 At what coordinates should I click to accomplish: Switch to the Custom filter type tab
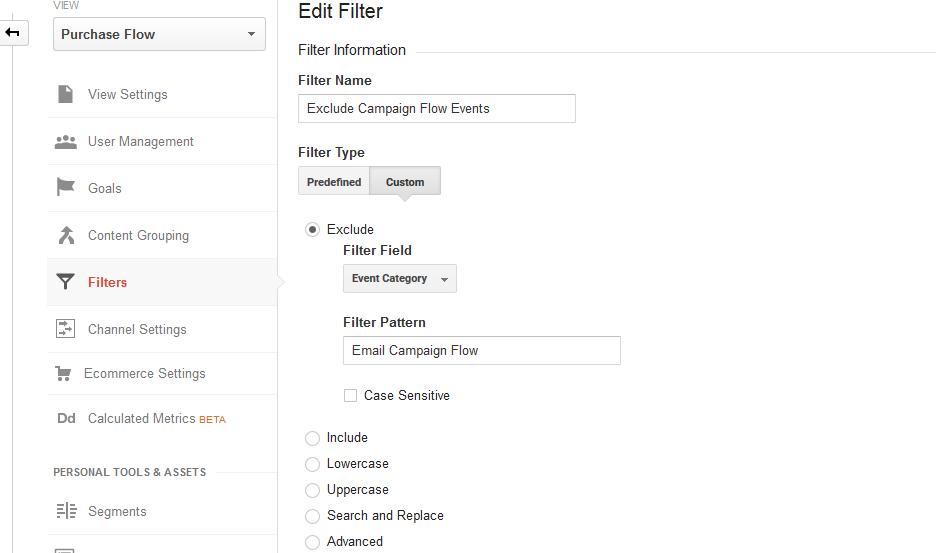click(405, 182)
